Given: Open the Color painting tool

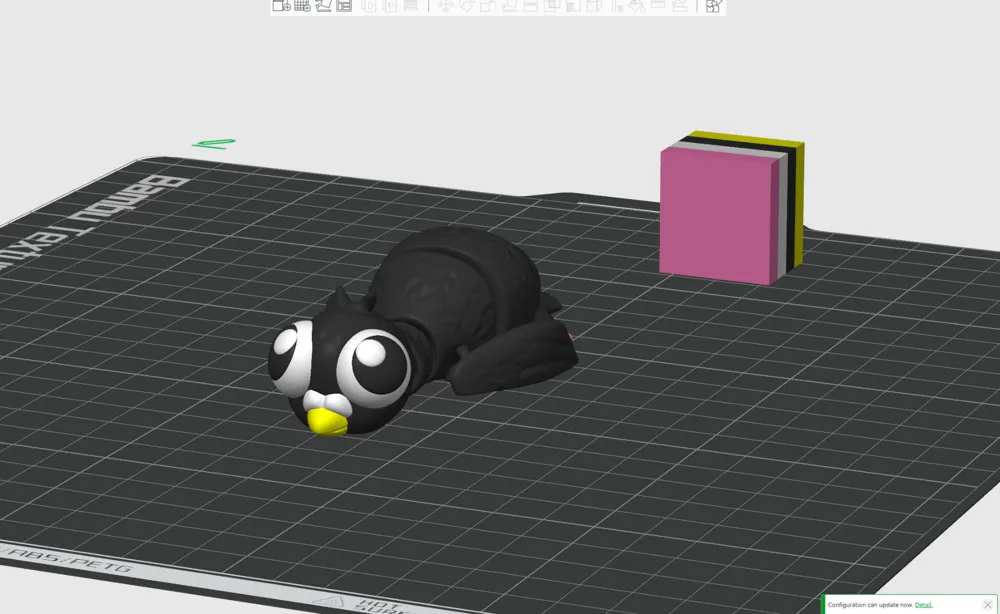Looking at the screenshot, I should click(x=592, y=6).
